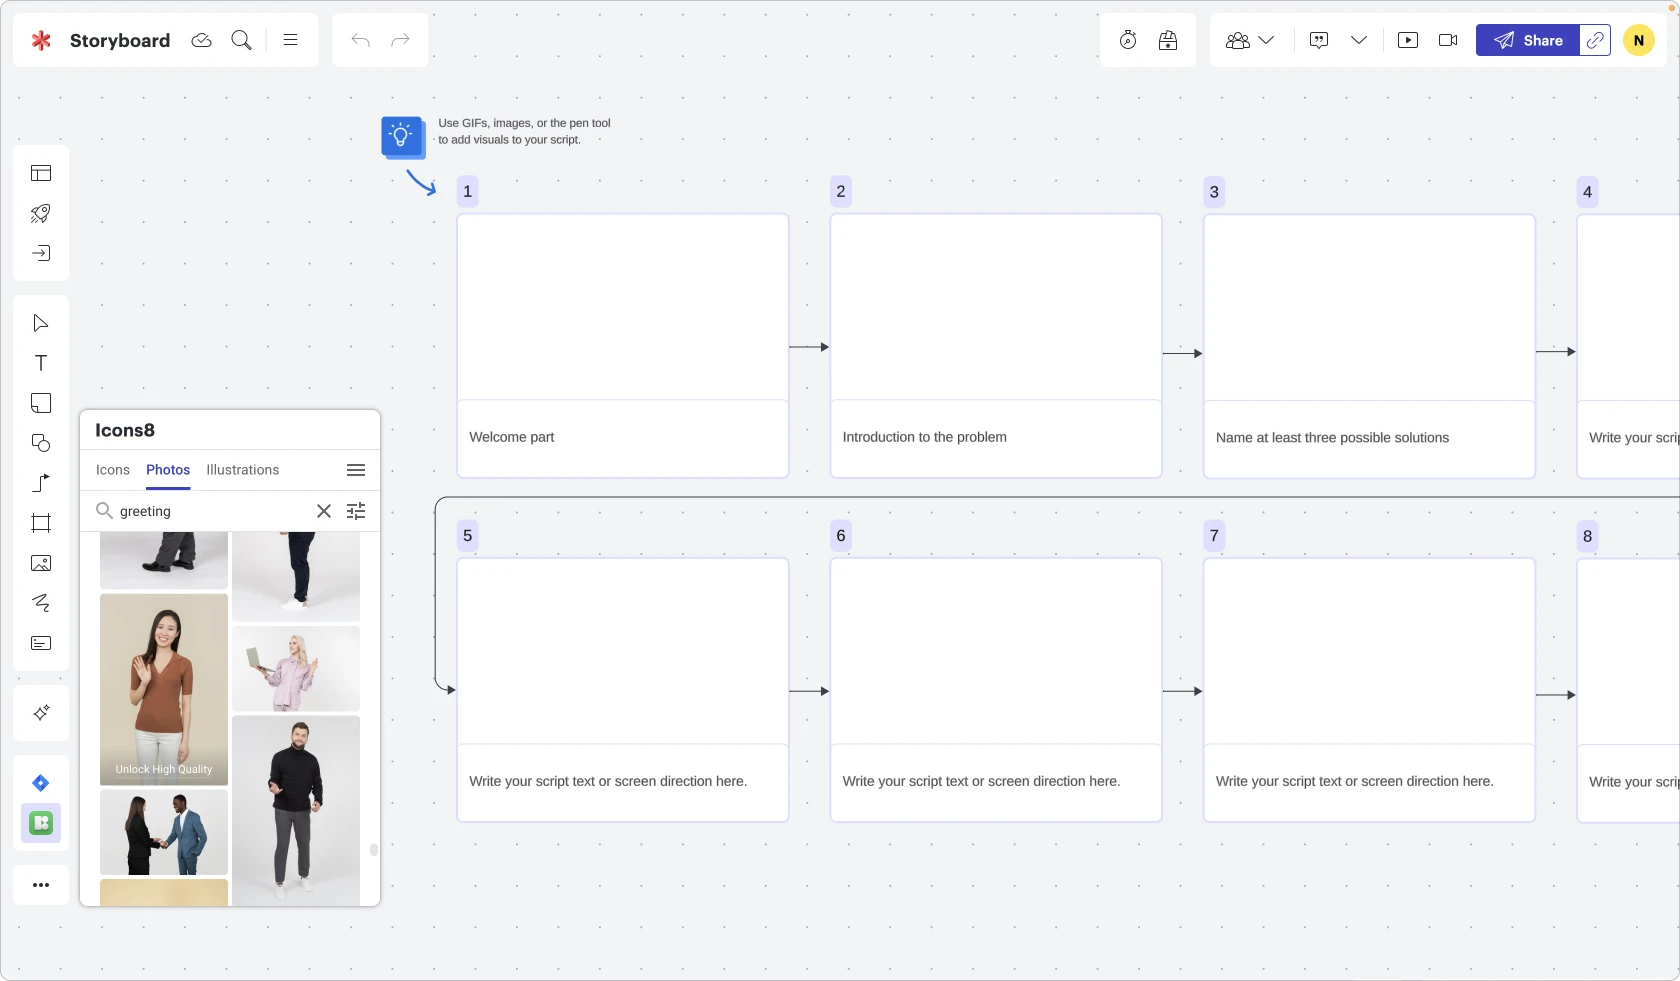Click the undo arrow
This screenshot has height=981, width=1680.
point(361,40)
